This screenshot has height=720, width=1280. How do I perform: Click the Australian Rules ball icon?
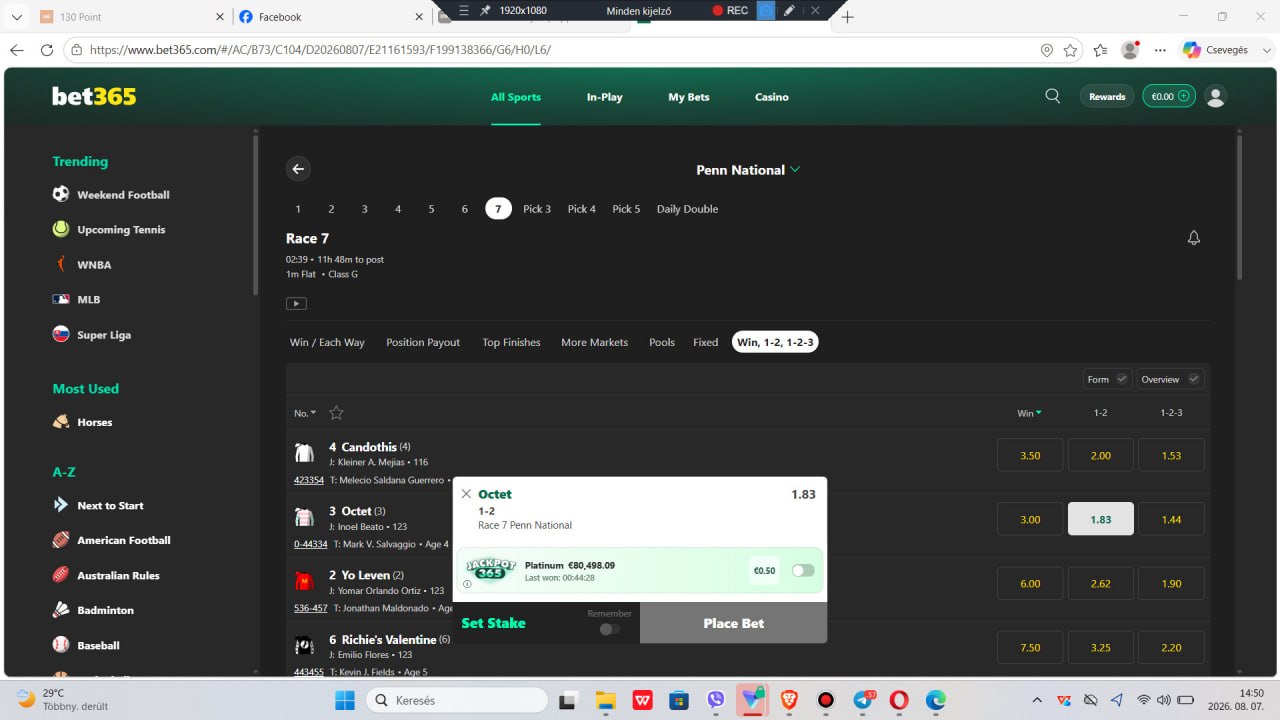[61, 575]
